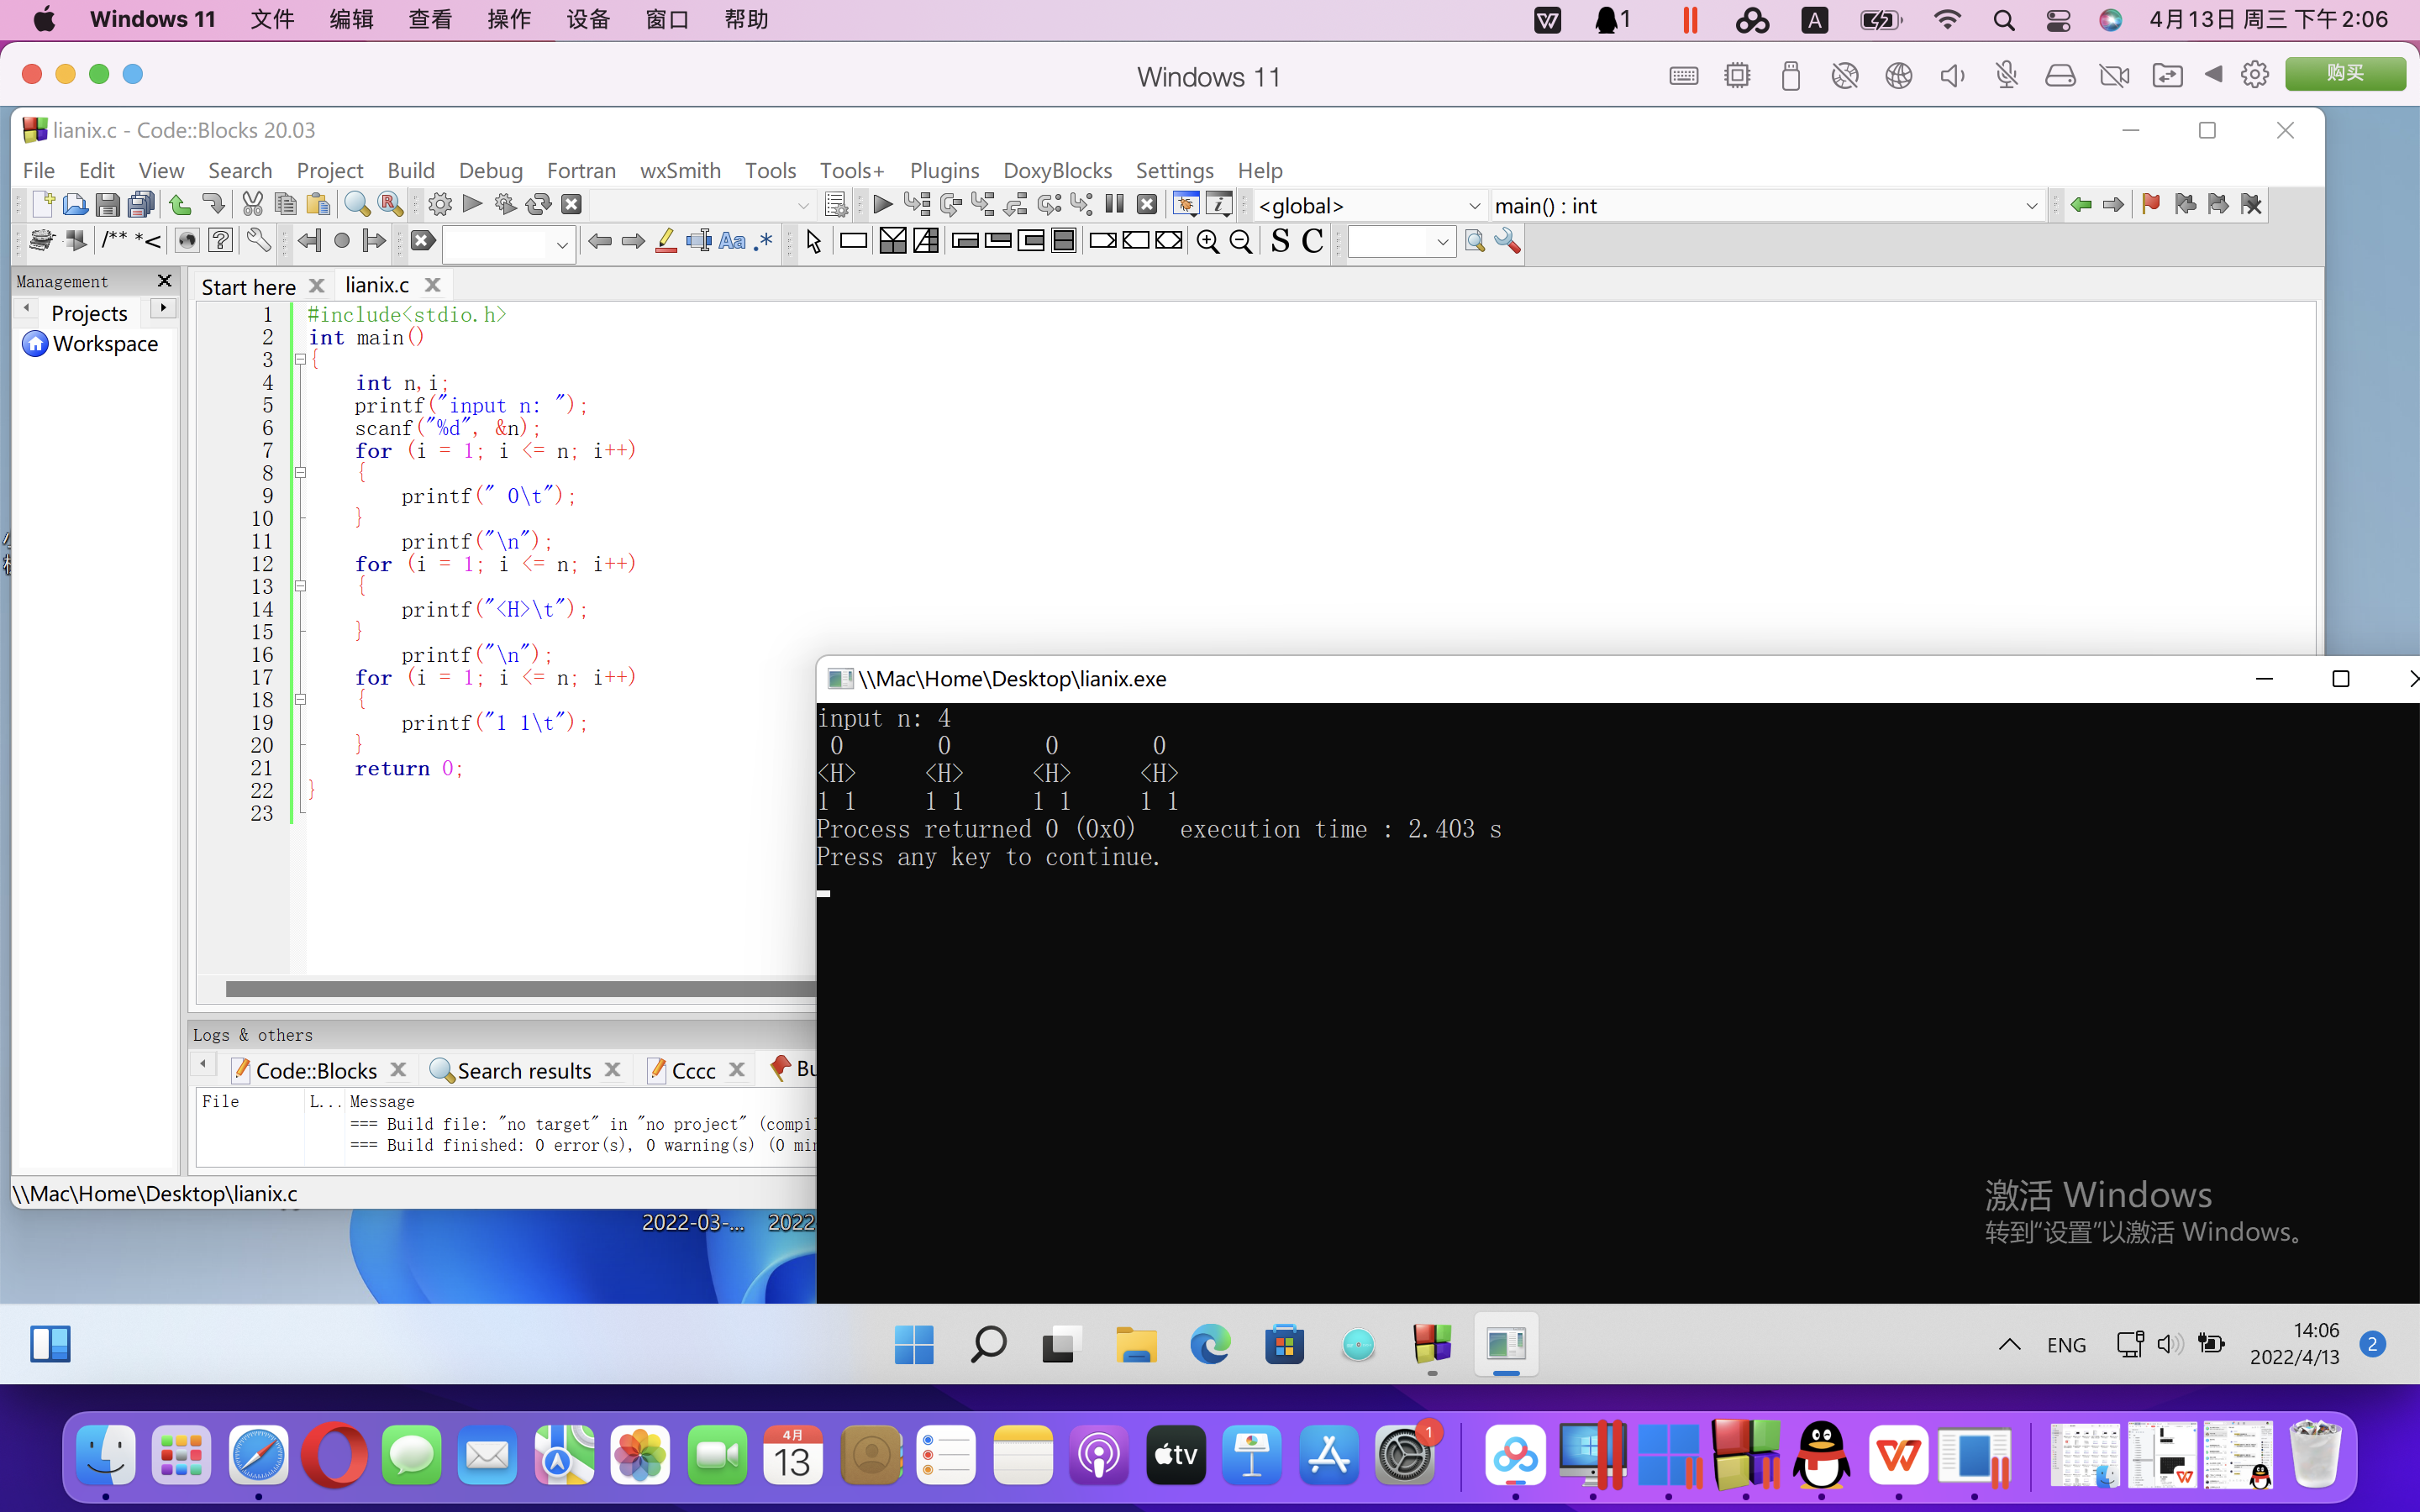Click the highlighter pen icon
The image size is (2420, 1512).
click(x=666, y=241)
